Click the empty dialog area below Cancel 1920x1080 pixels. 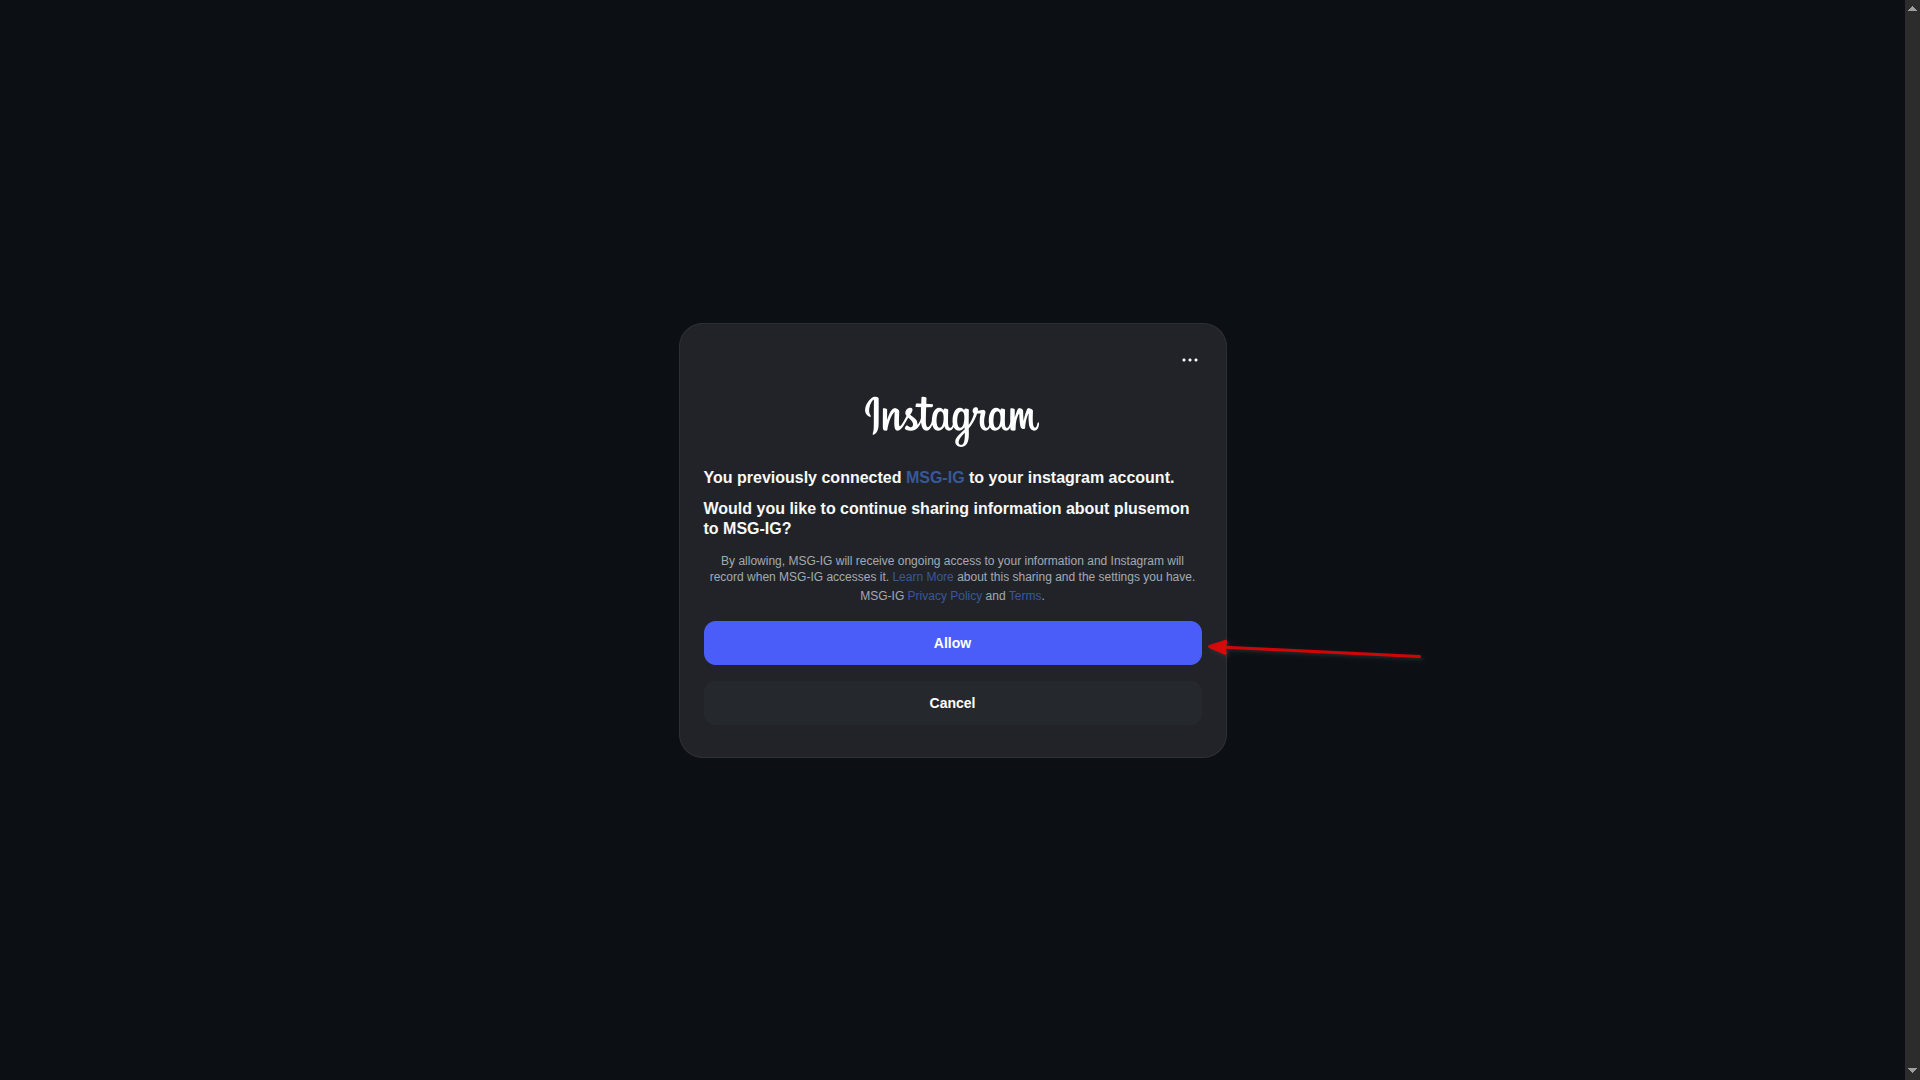pyautogui.click(x=952, y=740)
